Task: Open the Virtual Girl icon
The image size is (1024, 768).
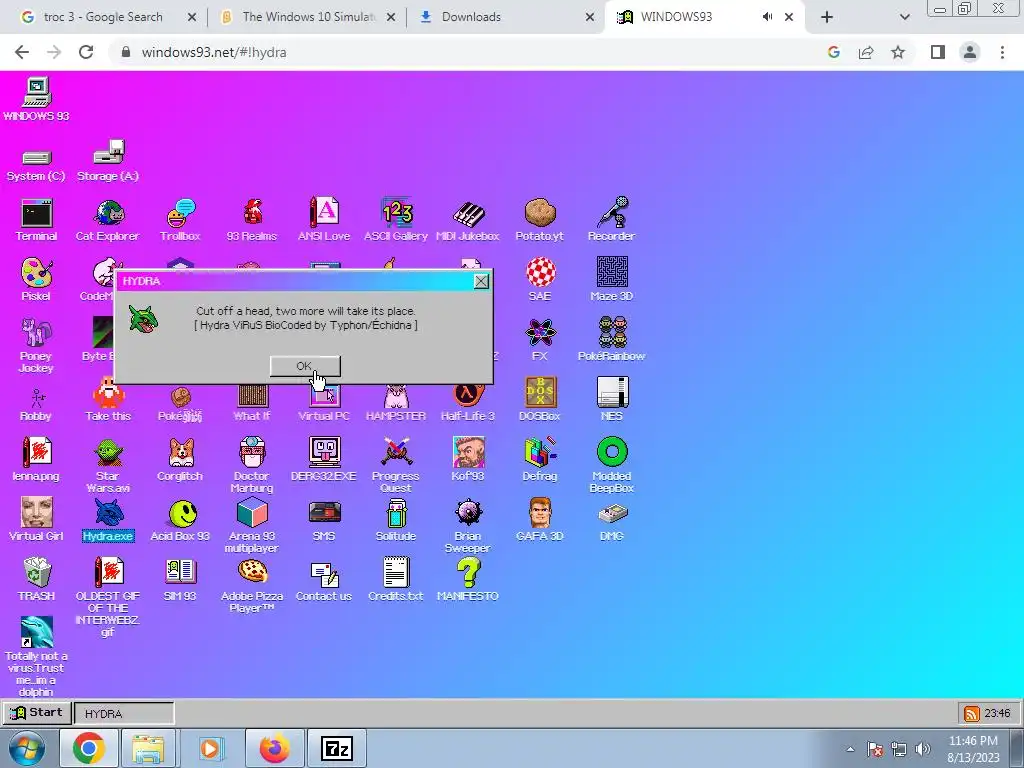Action: 36,520
